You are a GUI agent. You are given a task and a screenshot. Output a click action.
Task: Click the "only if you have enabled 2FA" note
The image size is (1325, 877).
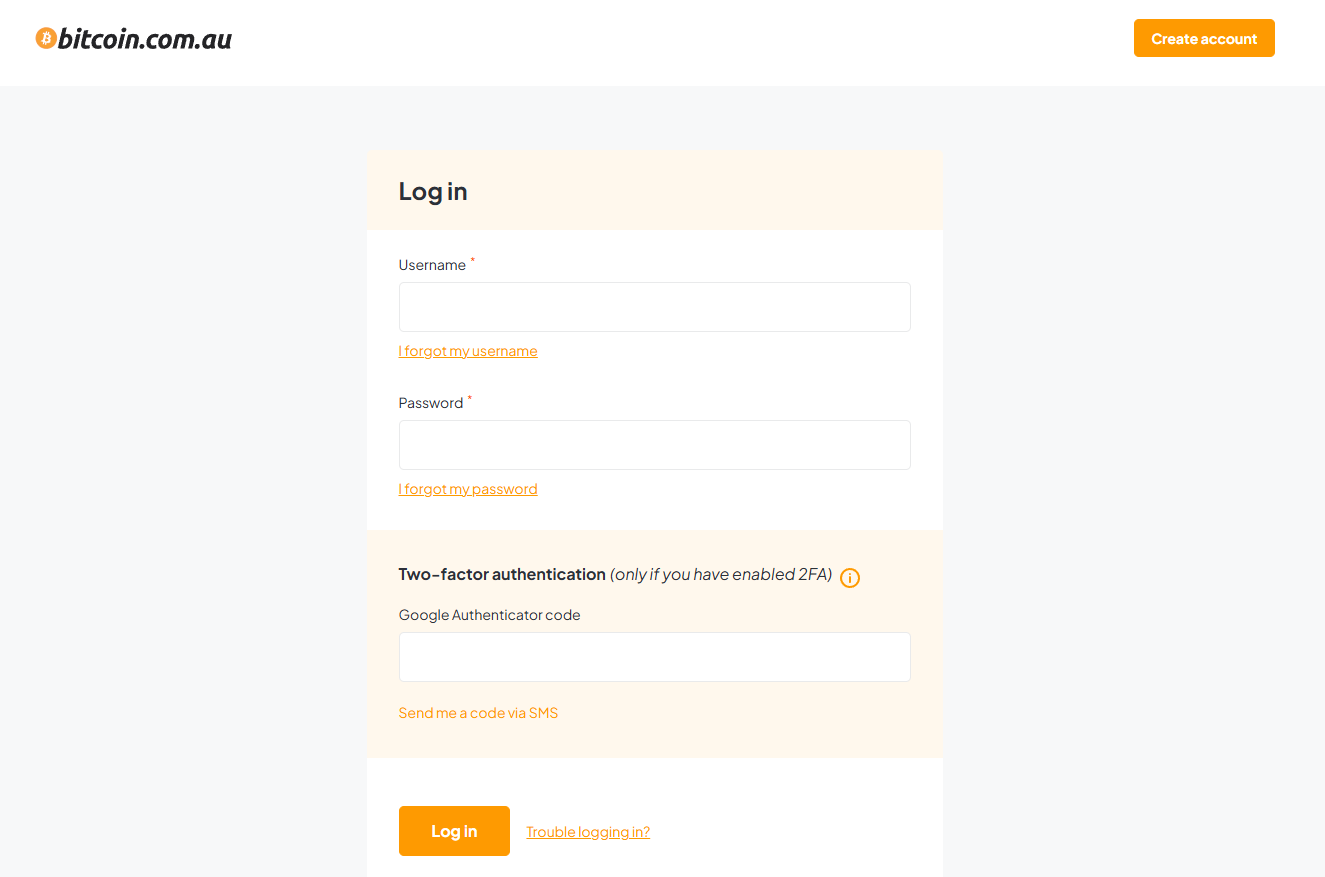point(721,574)
